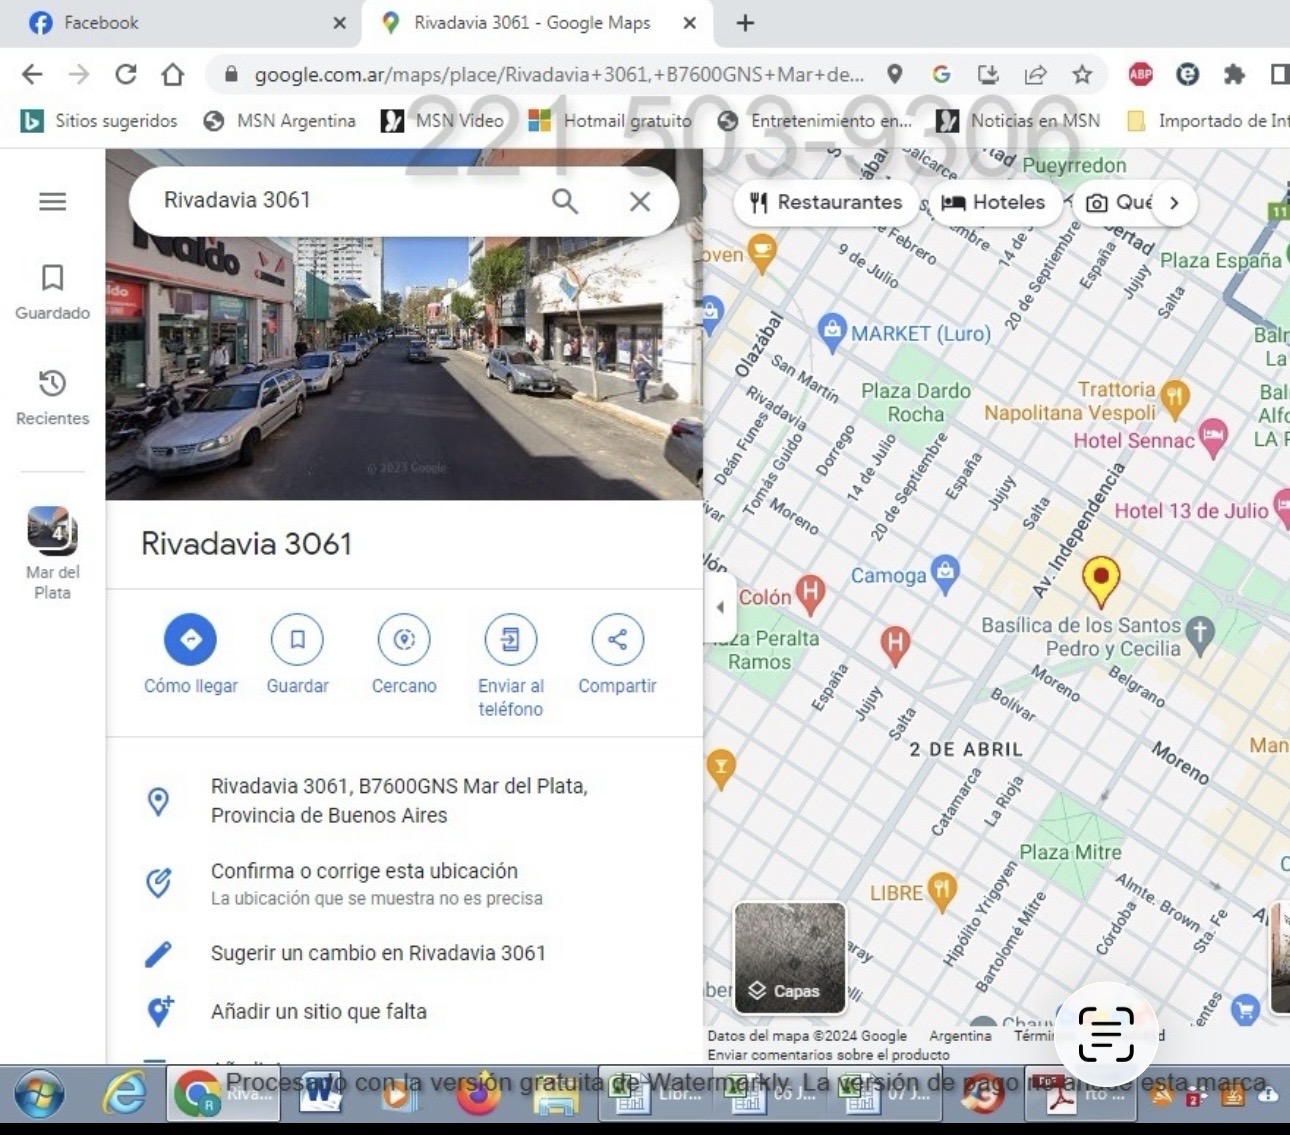Open Word from the taskbar
1290x1135 pixels.
pyautogui.click(x=321, y=1094)
